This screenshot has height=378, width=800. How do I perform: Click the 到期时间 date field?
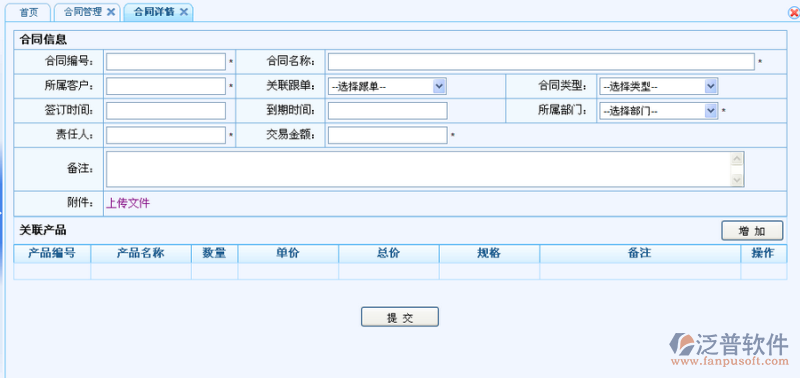pos(387,111)
